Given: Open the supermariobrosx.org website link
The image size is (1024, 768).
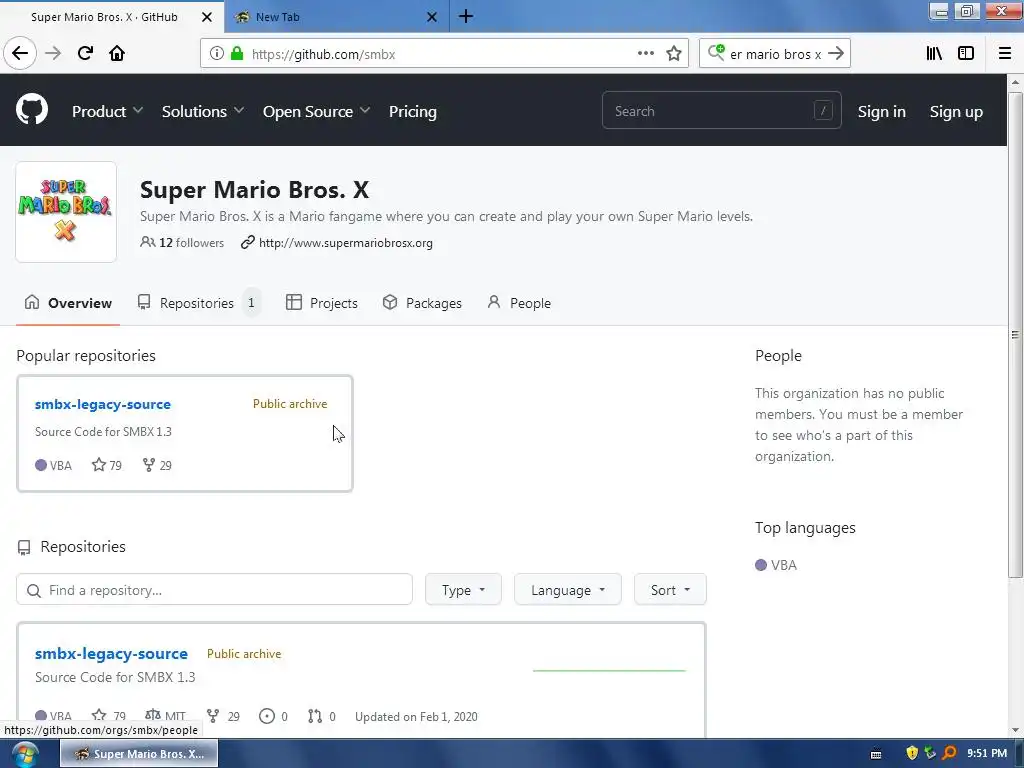Looking at the screenshot, I should point(345,243).
